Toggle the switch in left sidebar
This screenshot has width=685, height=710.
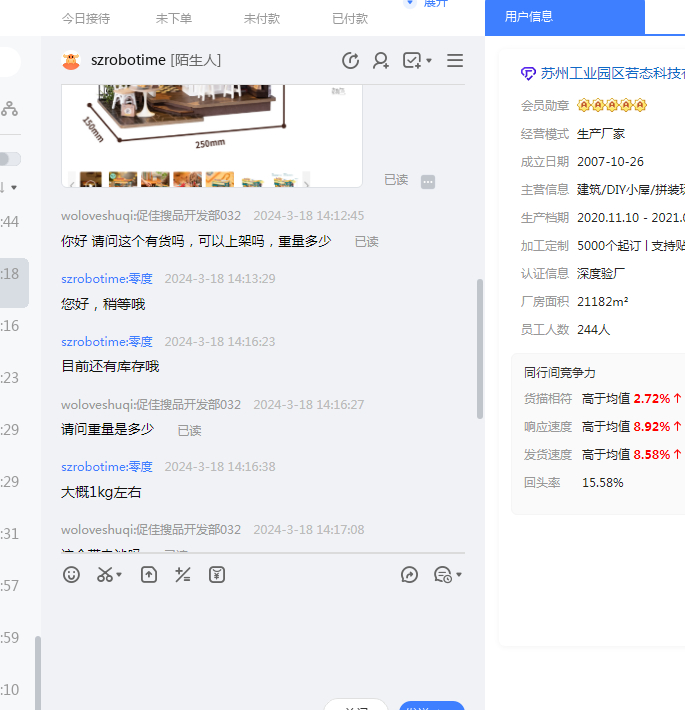tap(10, 159)
